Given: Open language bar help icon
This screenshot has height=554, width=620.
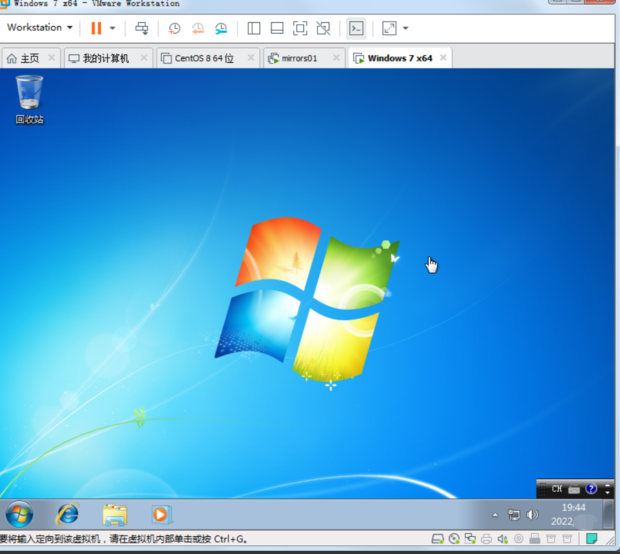Looking at the screenshot, I should [x=591, y=489].
